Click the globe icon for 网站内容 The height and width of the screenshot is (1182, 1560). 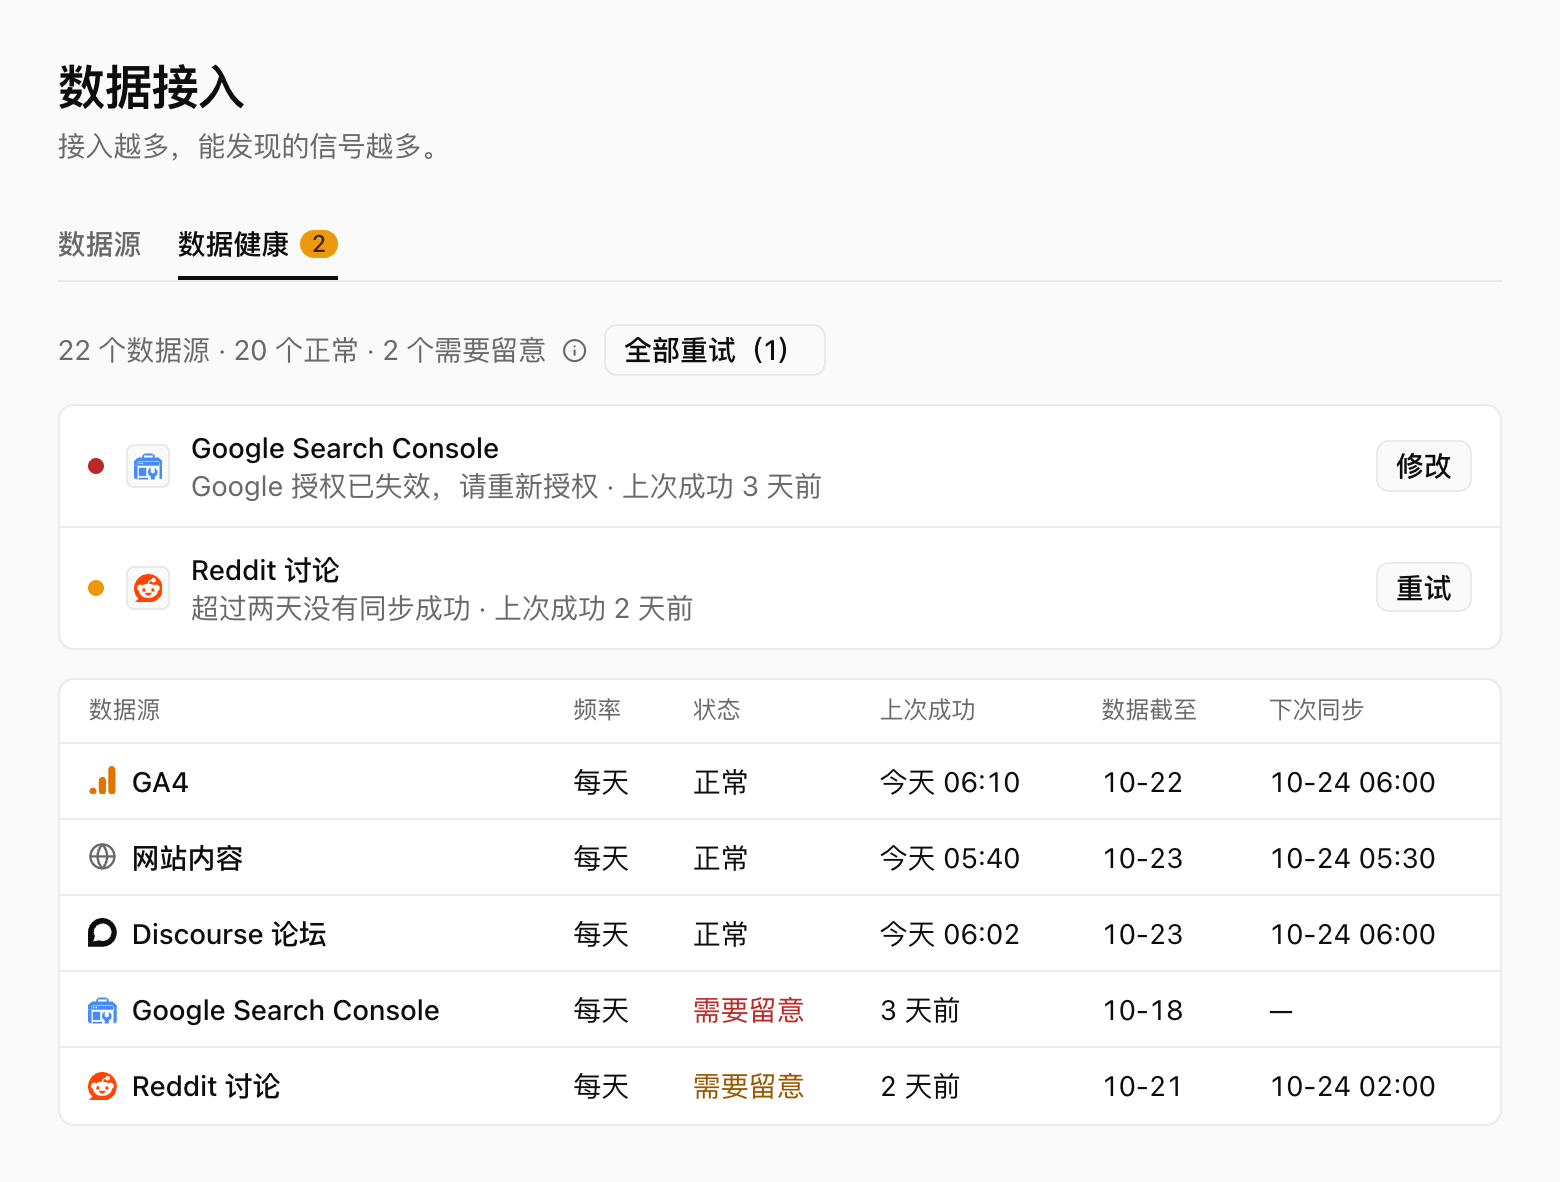coord(103,857)
